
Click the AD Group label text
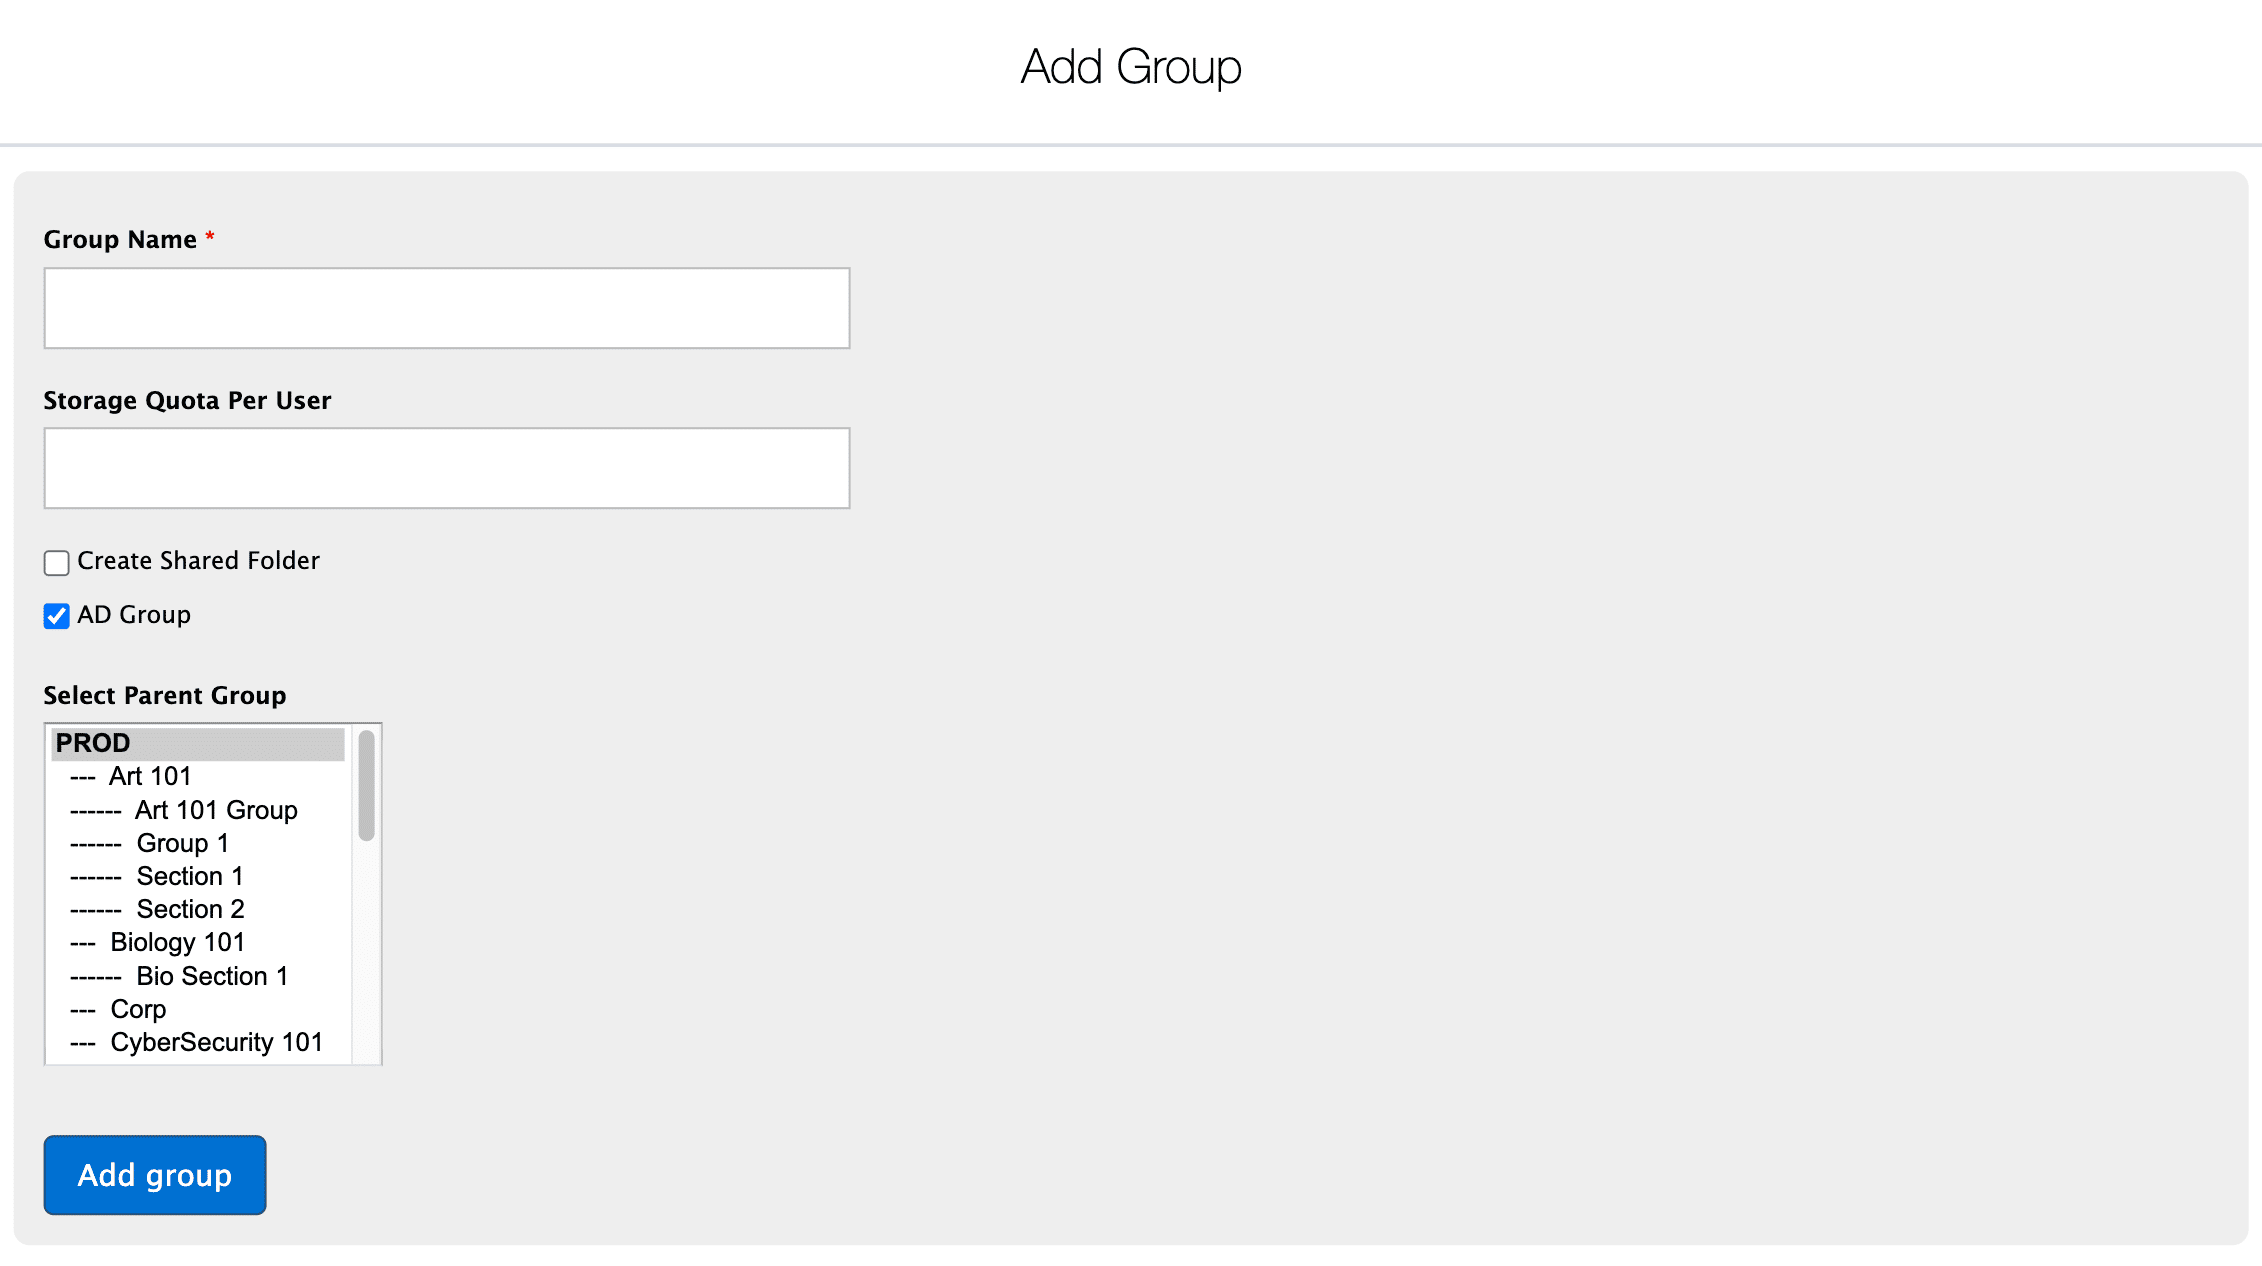pyautogui.click(x=134, y=615)
